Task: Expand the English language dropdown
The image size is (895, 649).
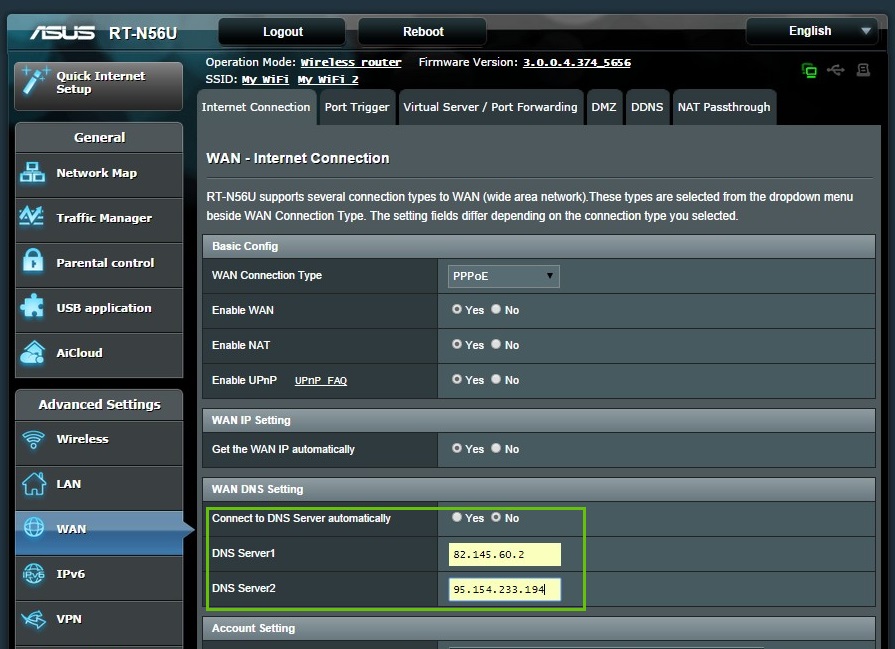Action: [812, 31]
